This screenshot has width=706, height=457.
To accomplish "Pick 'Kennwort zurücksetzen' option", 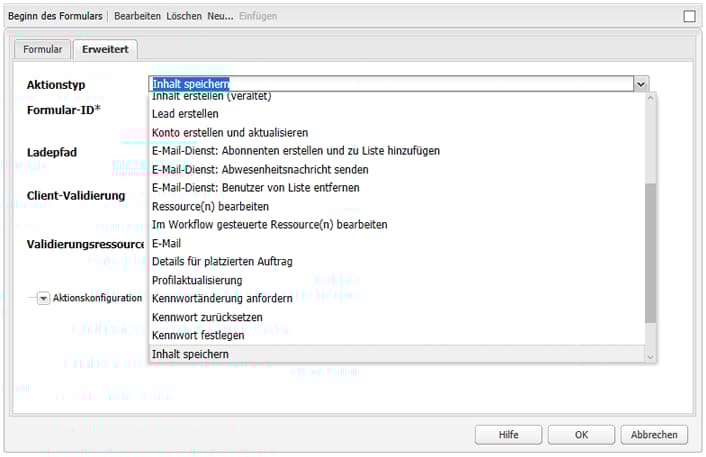I will (x=397, y=317).
